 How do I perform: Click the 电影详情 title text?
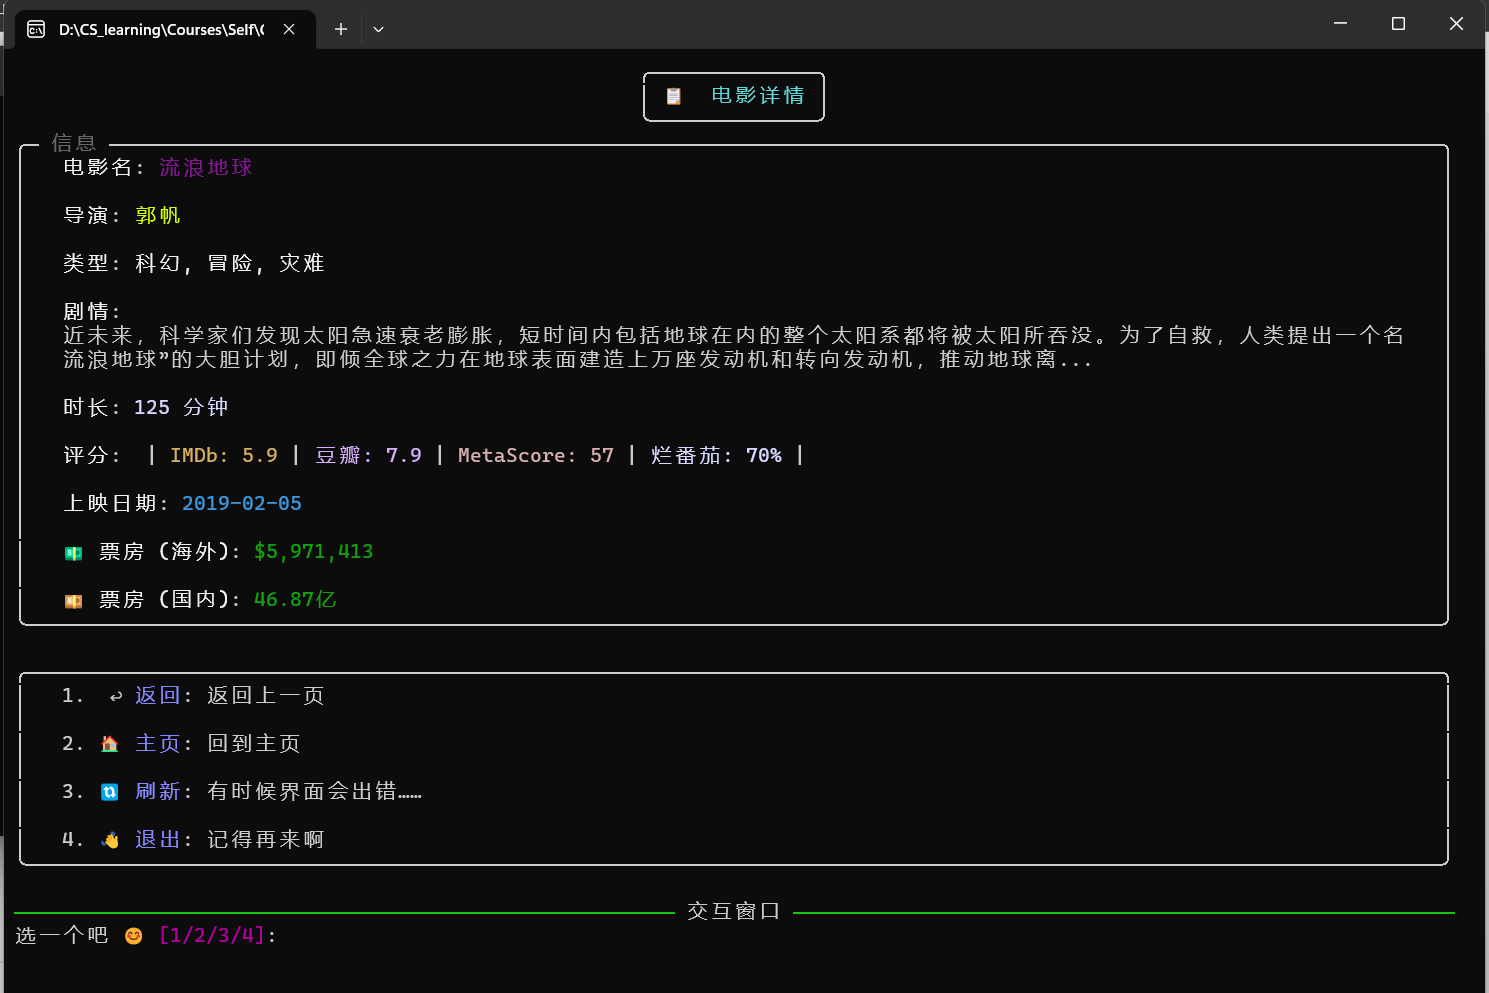[x=758, y=95]
